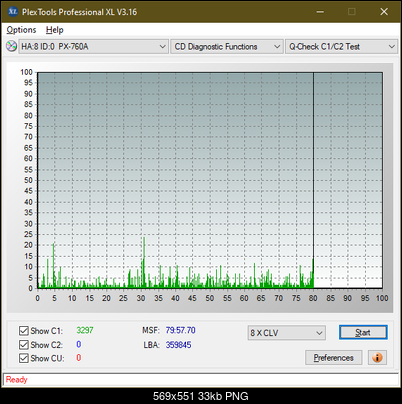
Task: Click the Start button
Action: click(363, 332)
